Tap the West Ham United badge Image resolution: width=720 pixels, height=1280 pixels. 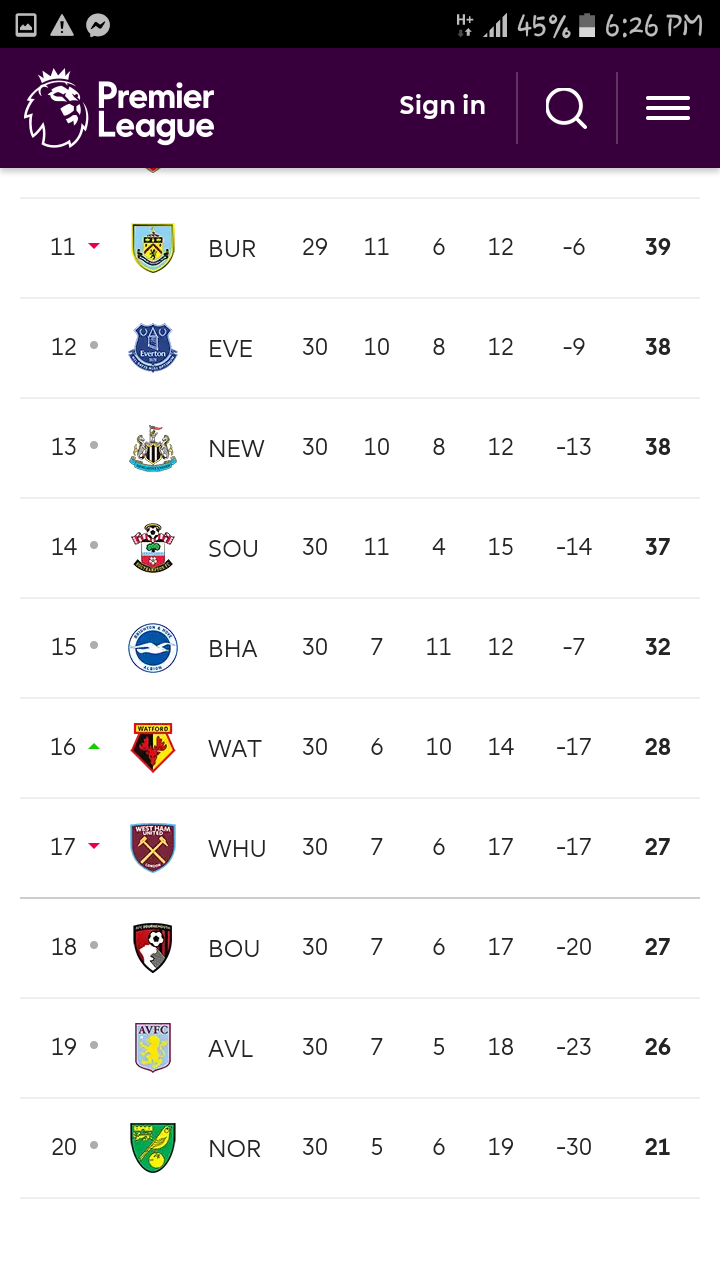click(x=153, y=848)
